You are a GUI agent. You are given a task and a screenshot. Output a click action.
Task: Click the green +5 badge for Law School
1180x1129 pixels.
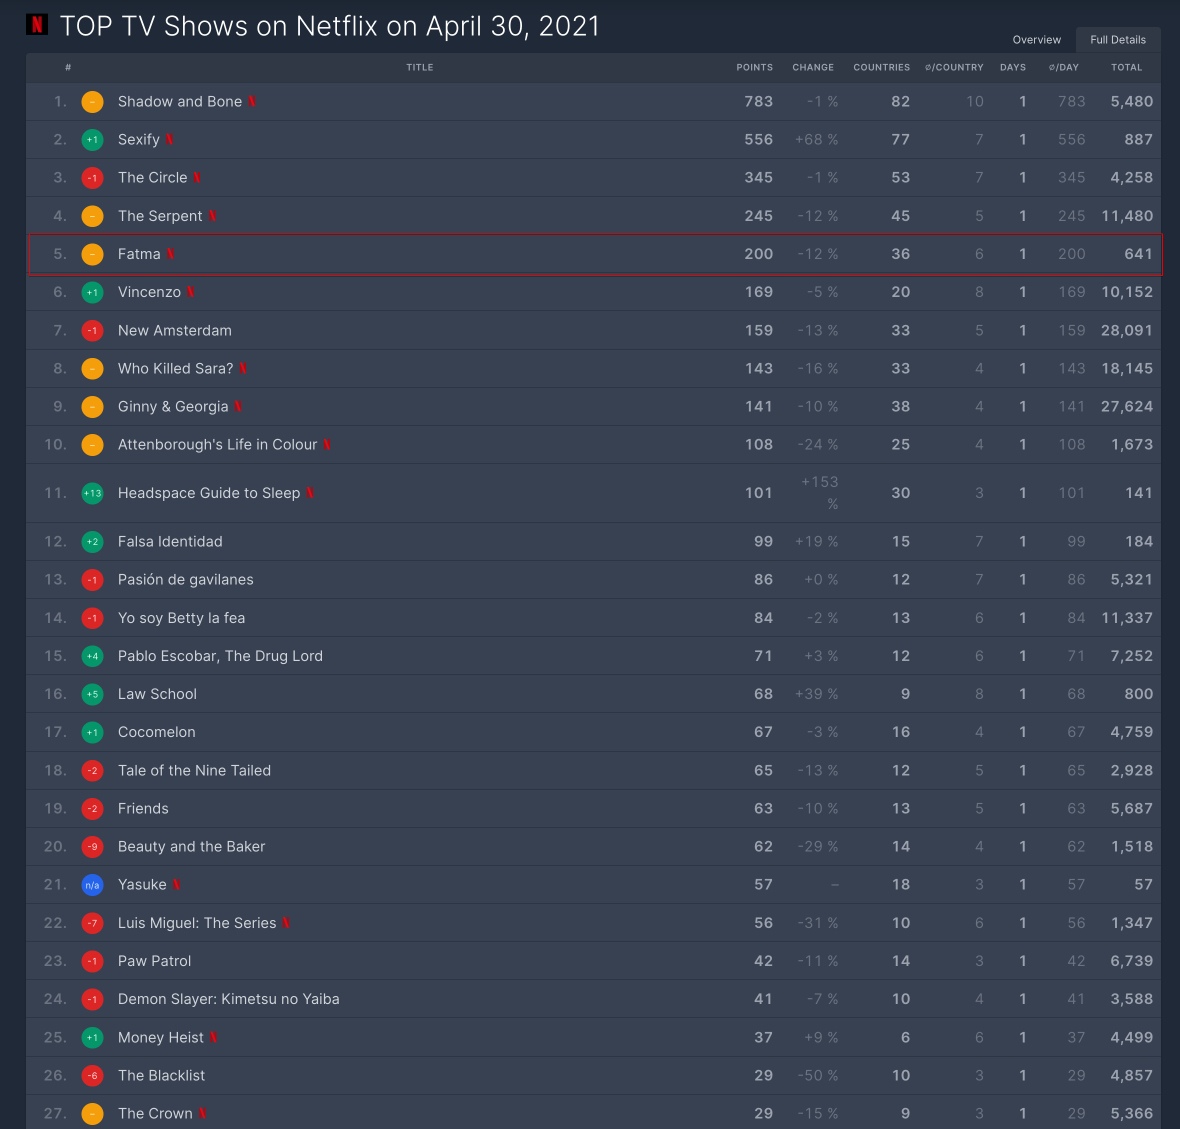click(x=92, y=694)
